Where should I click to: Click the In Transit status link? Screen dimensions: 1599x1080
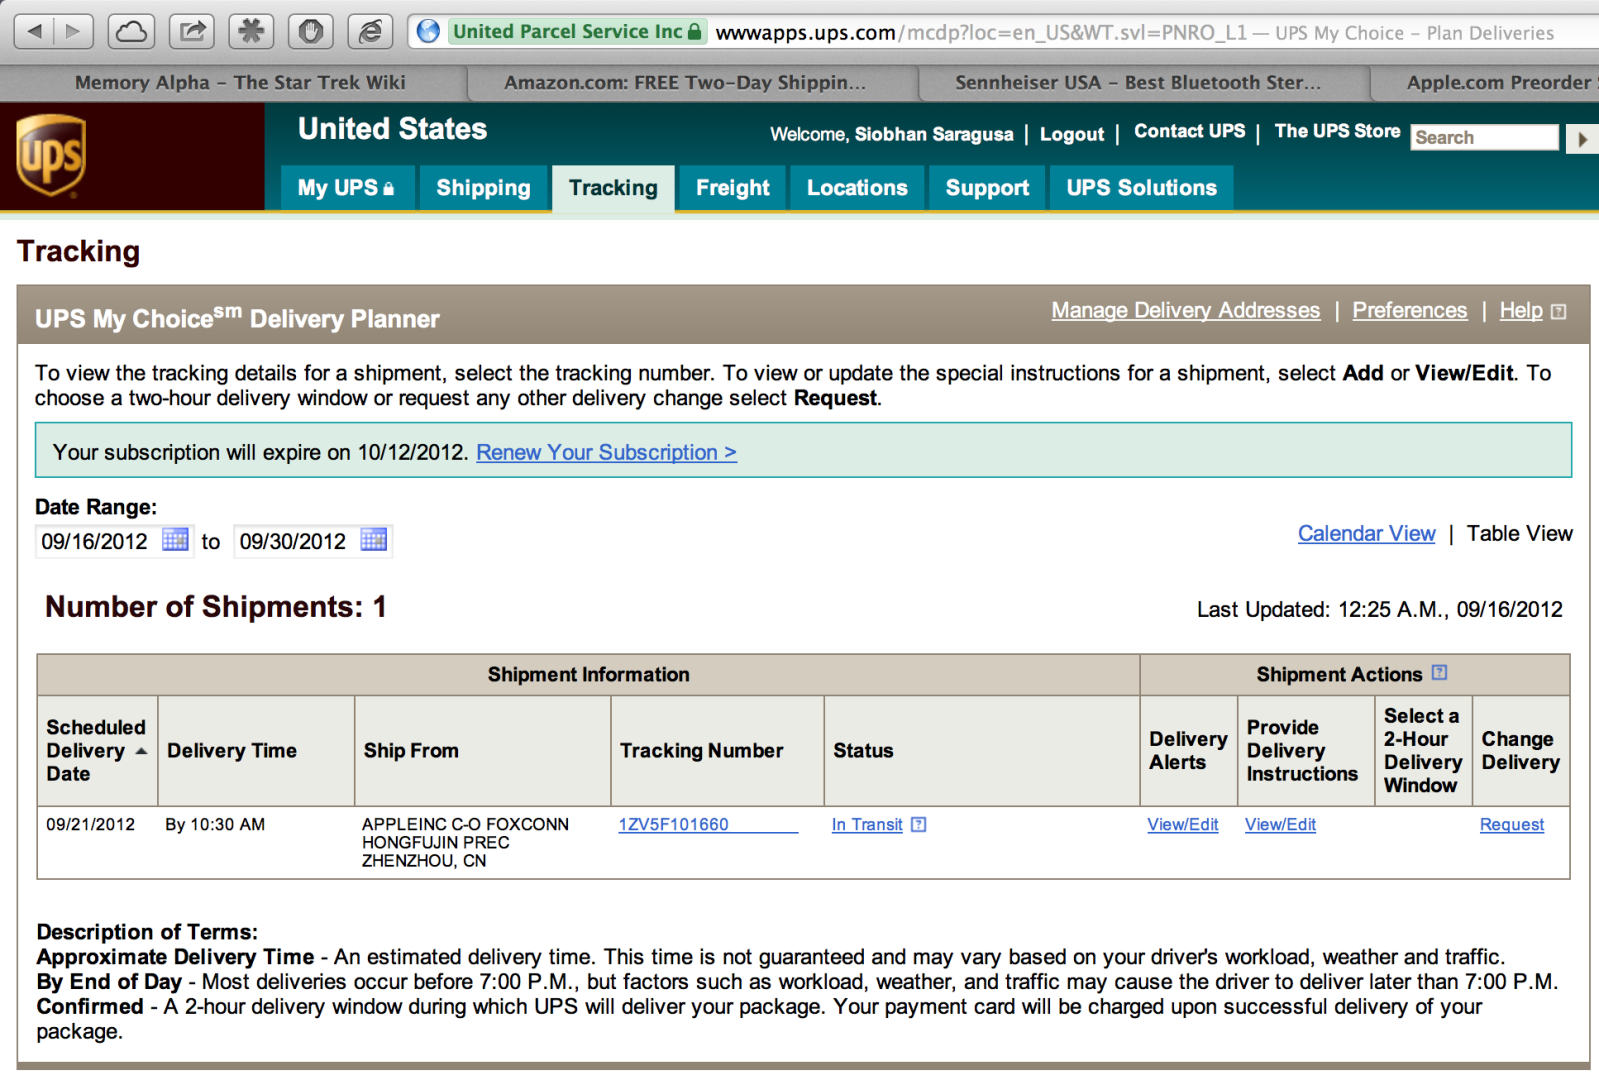click(x=867, y=825)
